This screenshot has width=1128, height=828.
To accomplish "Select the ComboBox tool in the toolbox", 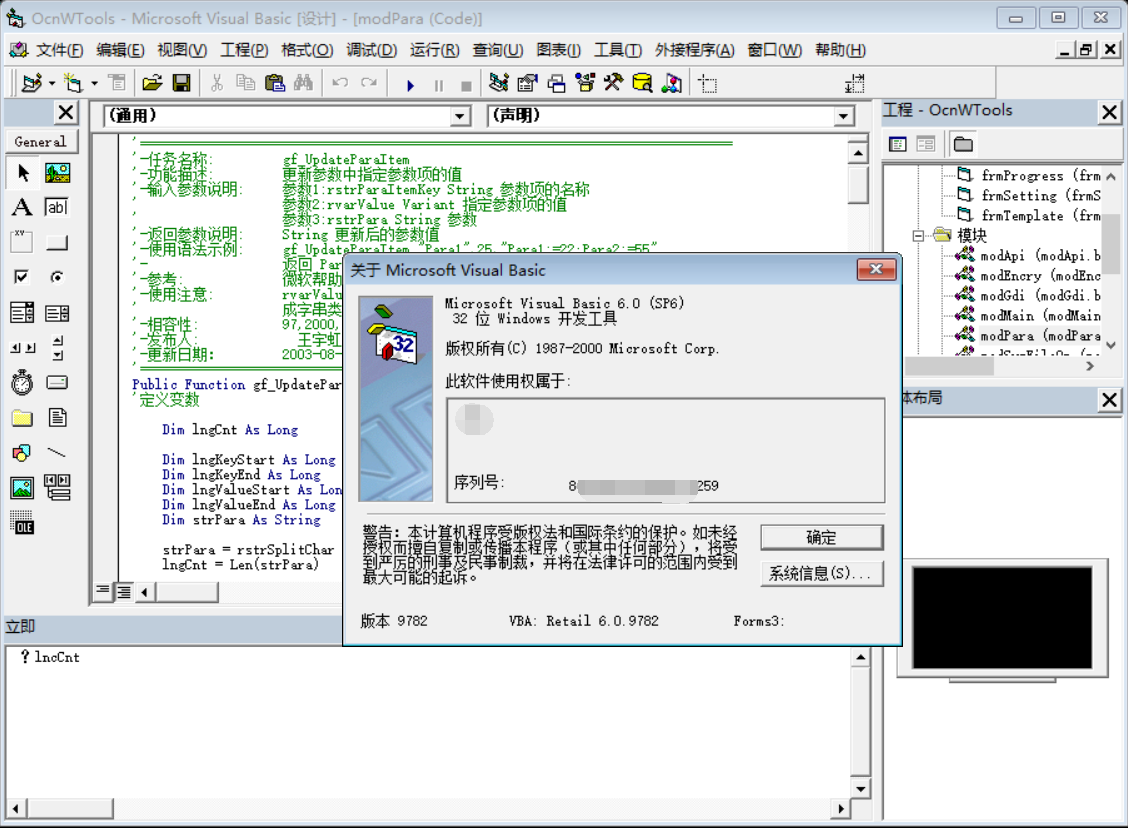I will [20, 312].
